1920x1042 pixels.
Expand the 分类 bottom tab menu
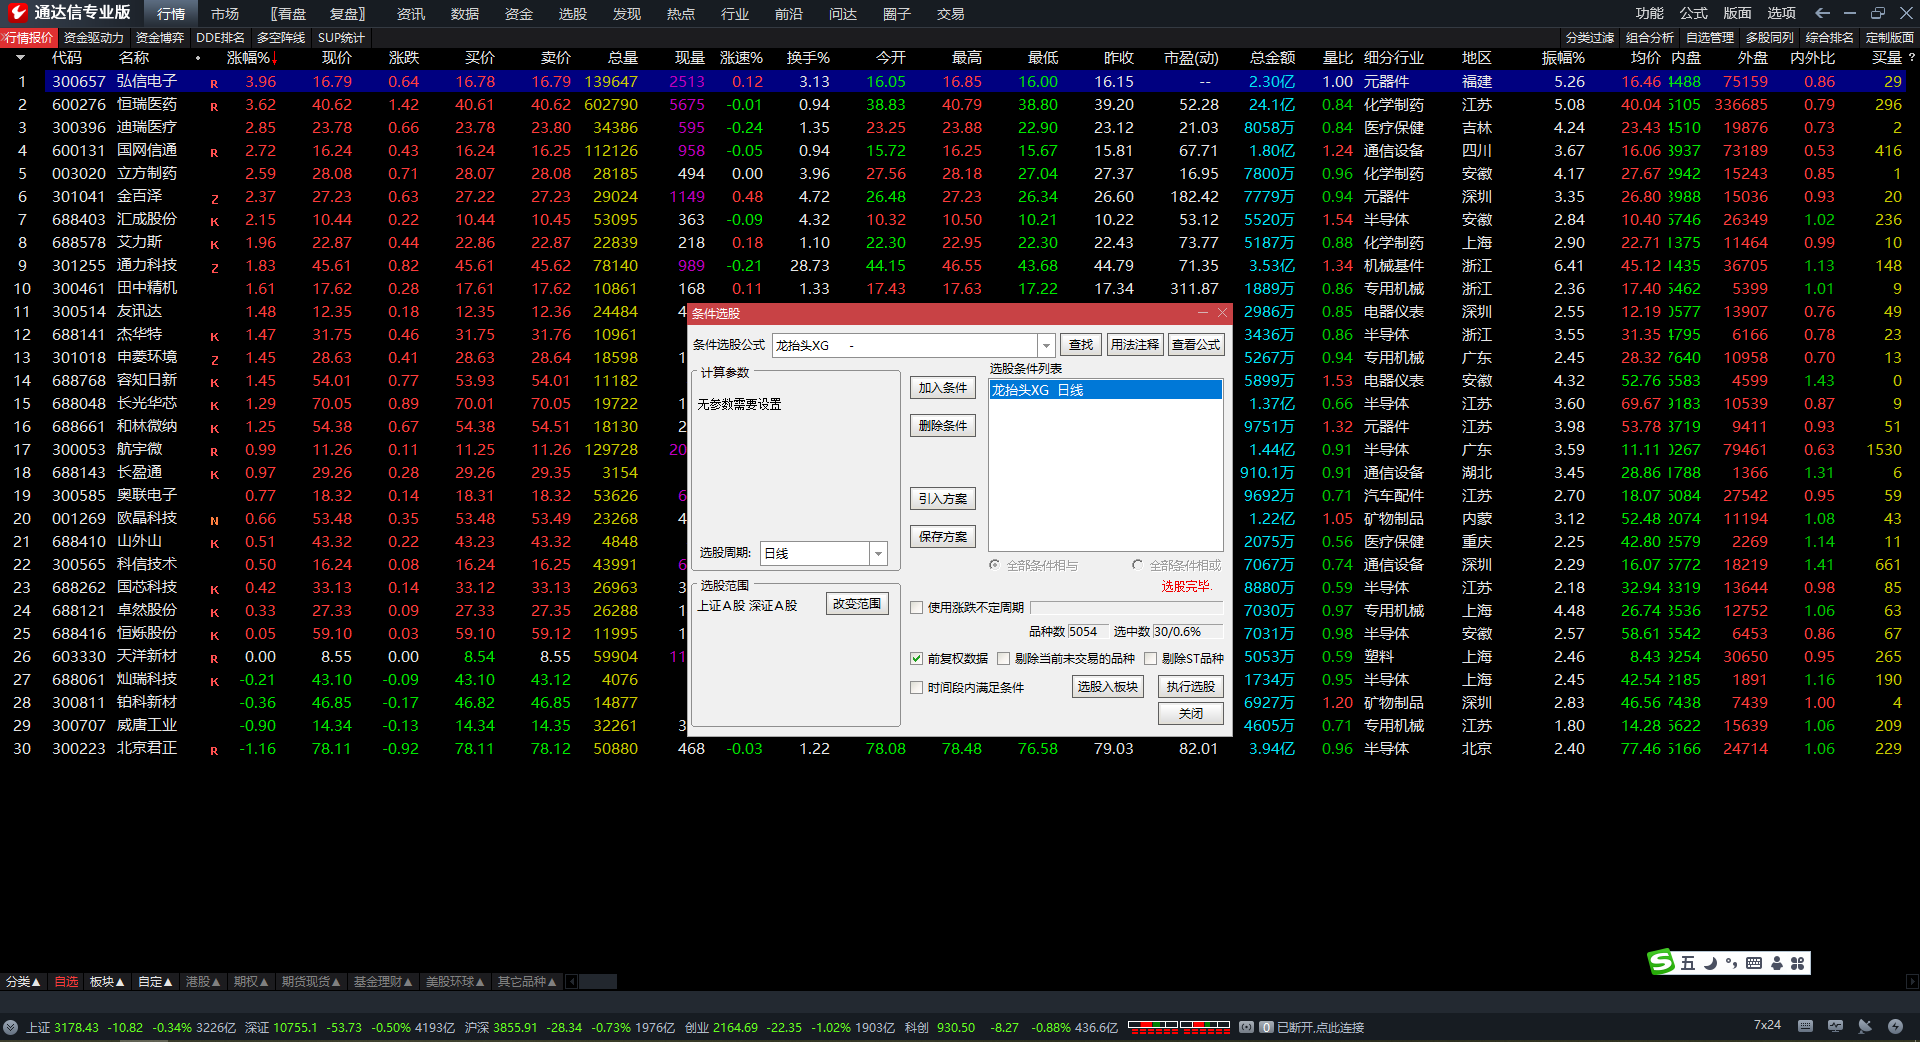[x=23, y=982]
